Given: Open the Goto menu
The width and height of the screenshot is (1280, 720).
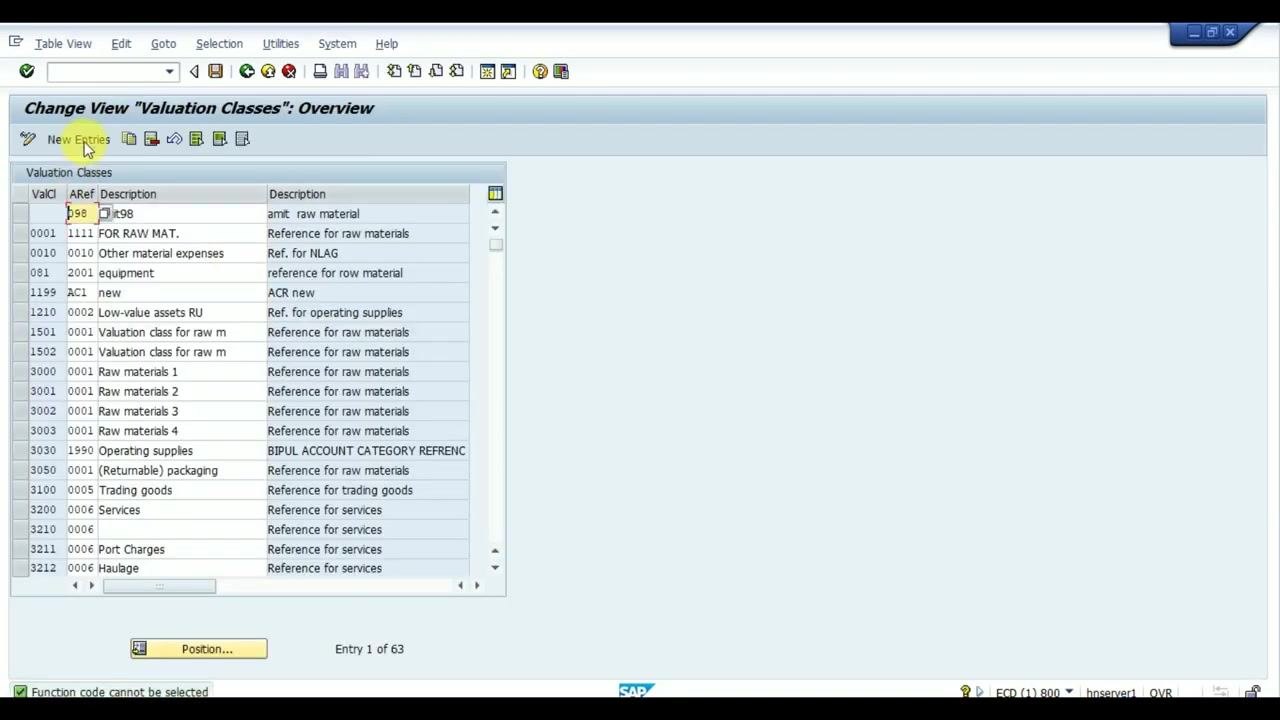Looking at the screenshot, I should (163, 44).
